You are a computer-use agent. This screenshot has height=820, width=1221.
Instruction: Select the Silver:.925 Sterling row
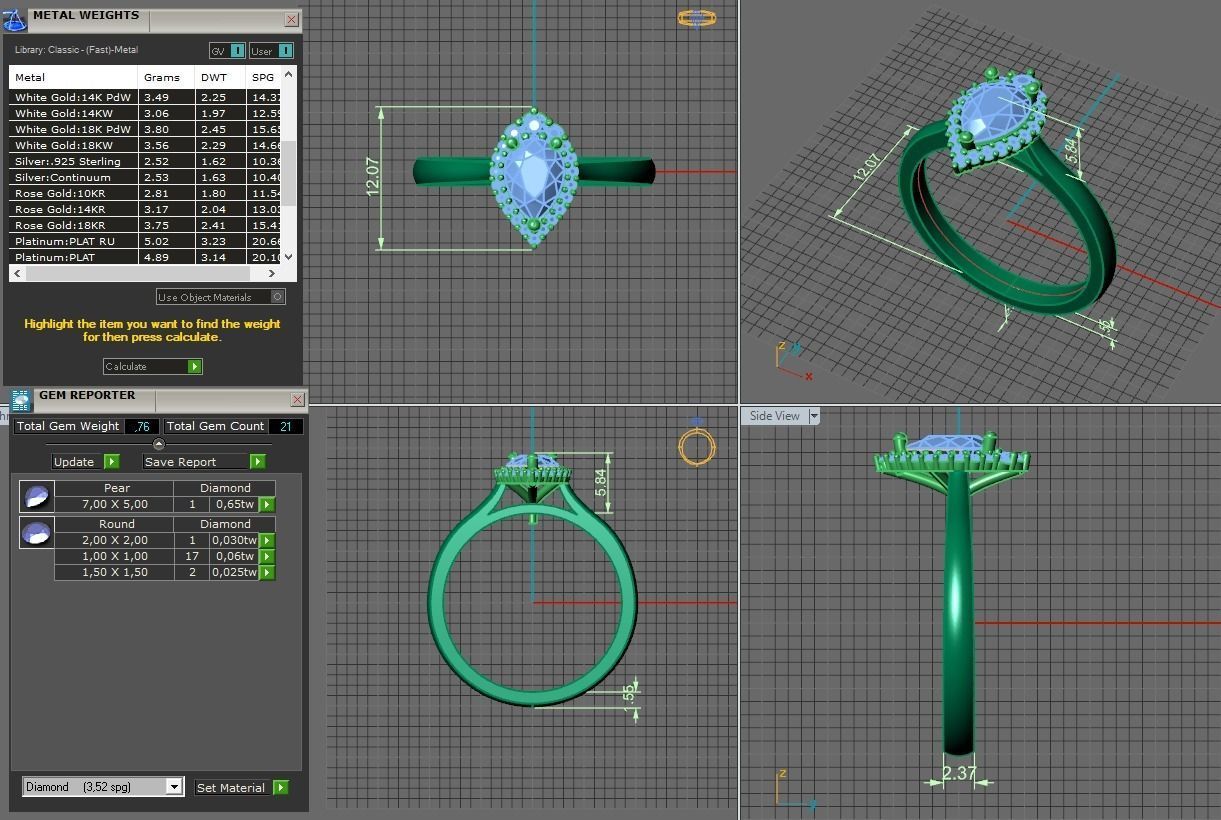coord(146,162)
